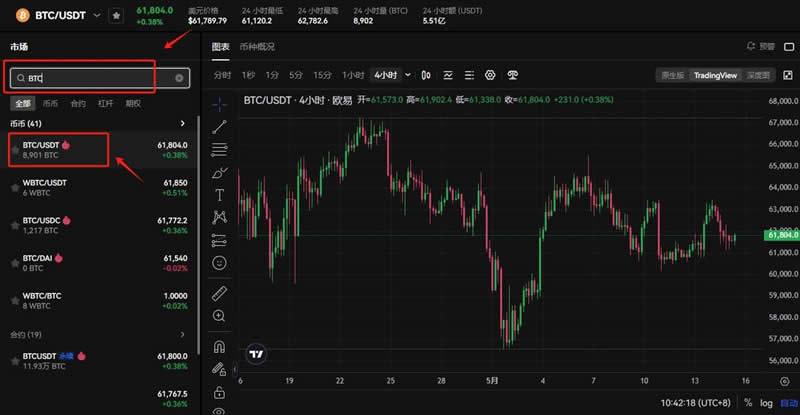Select the text annotation tool

pos(219,194)
